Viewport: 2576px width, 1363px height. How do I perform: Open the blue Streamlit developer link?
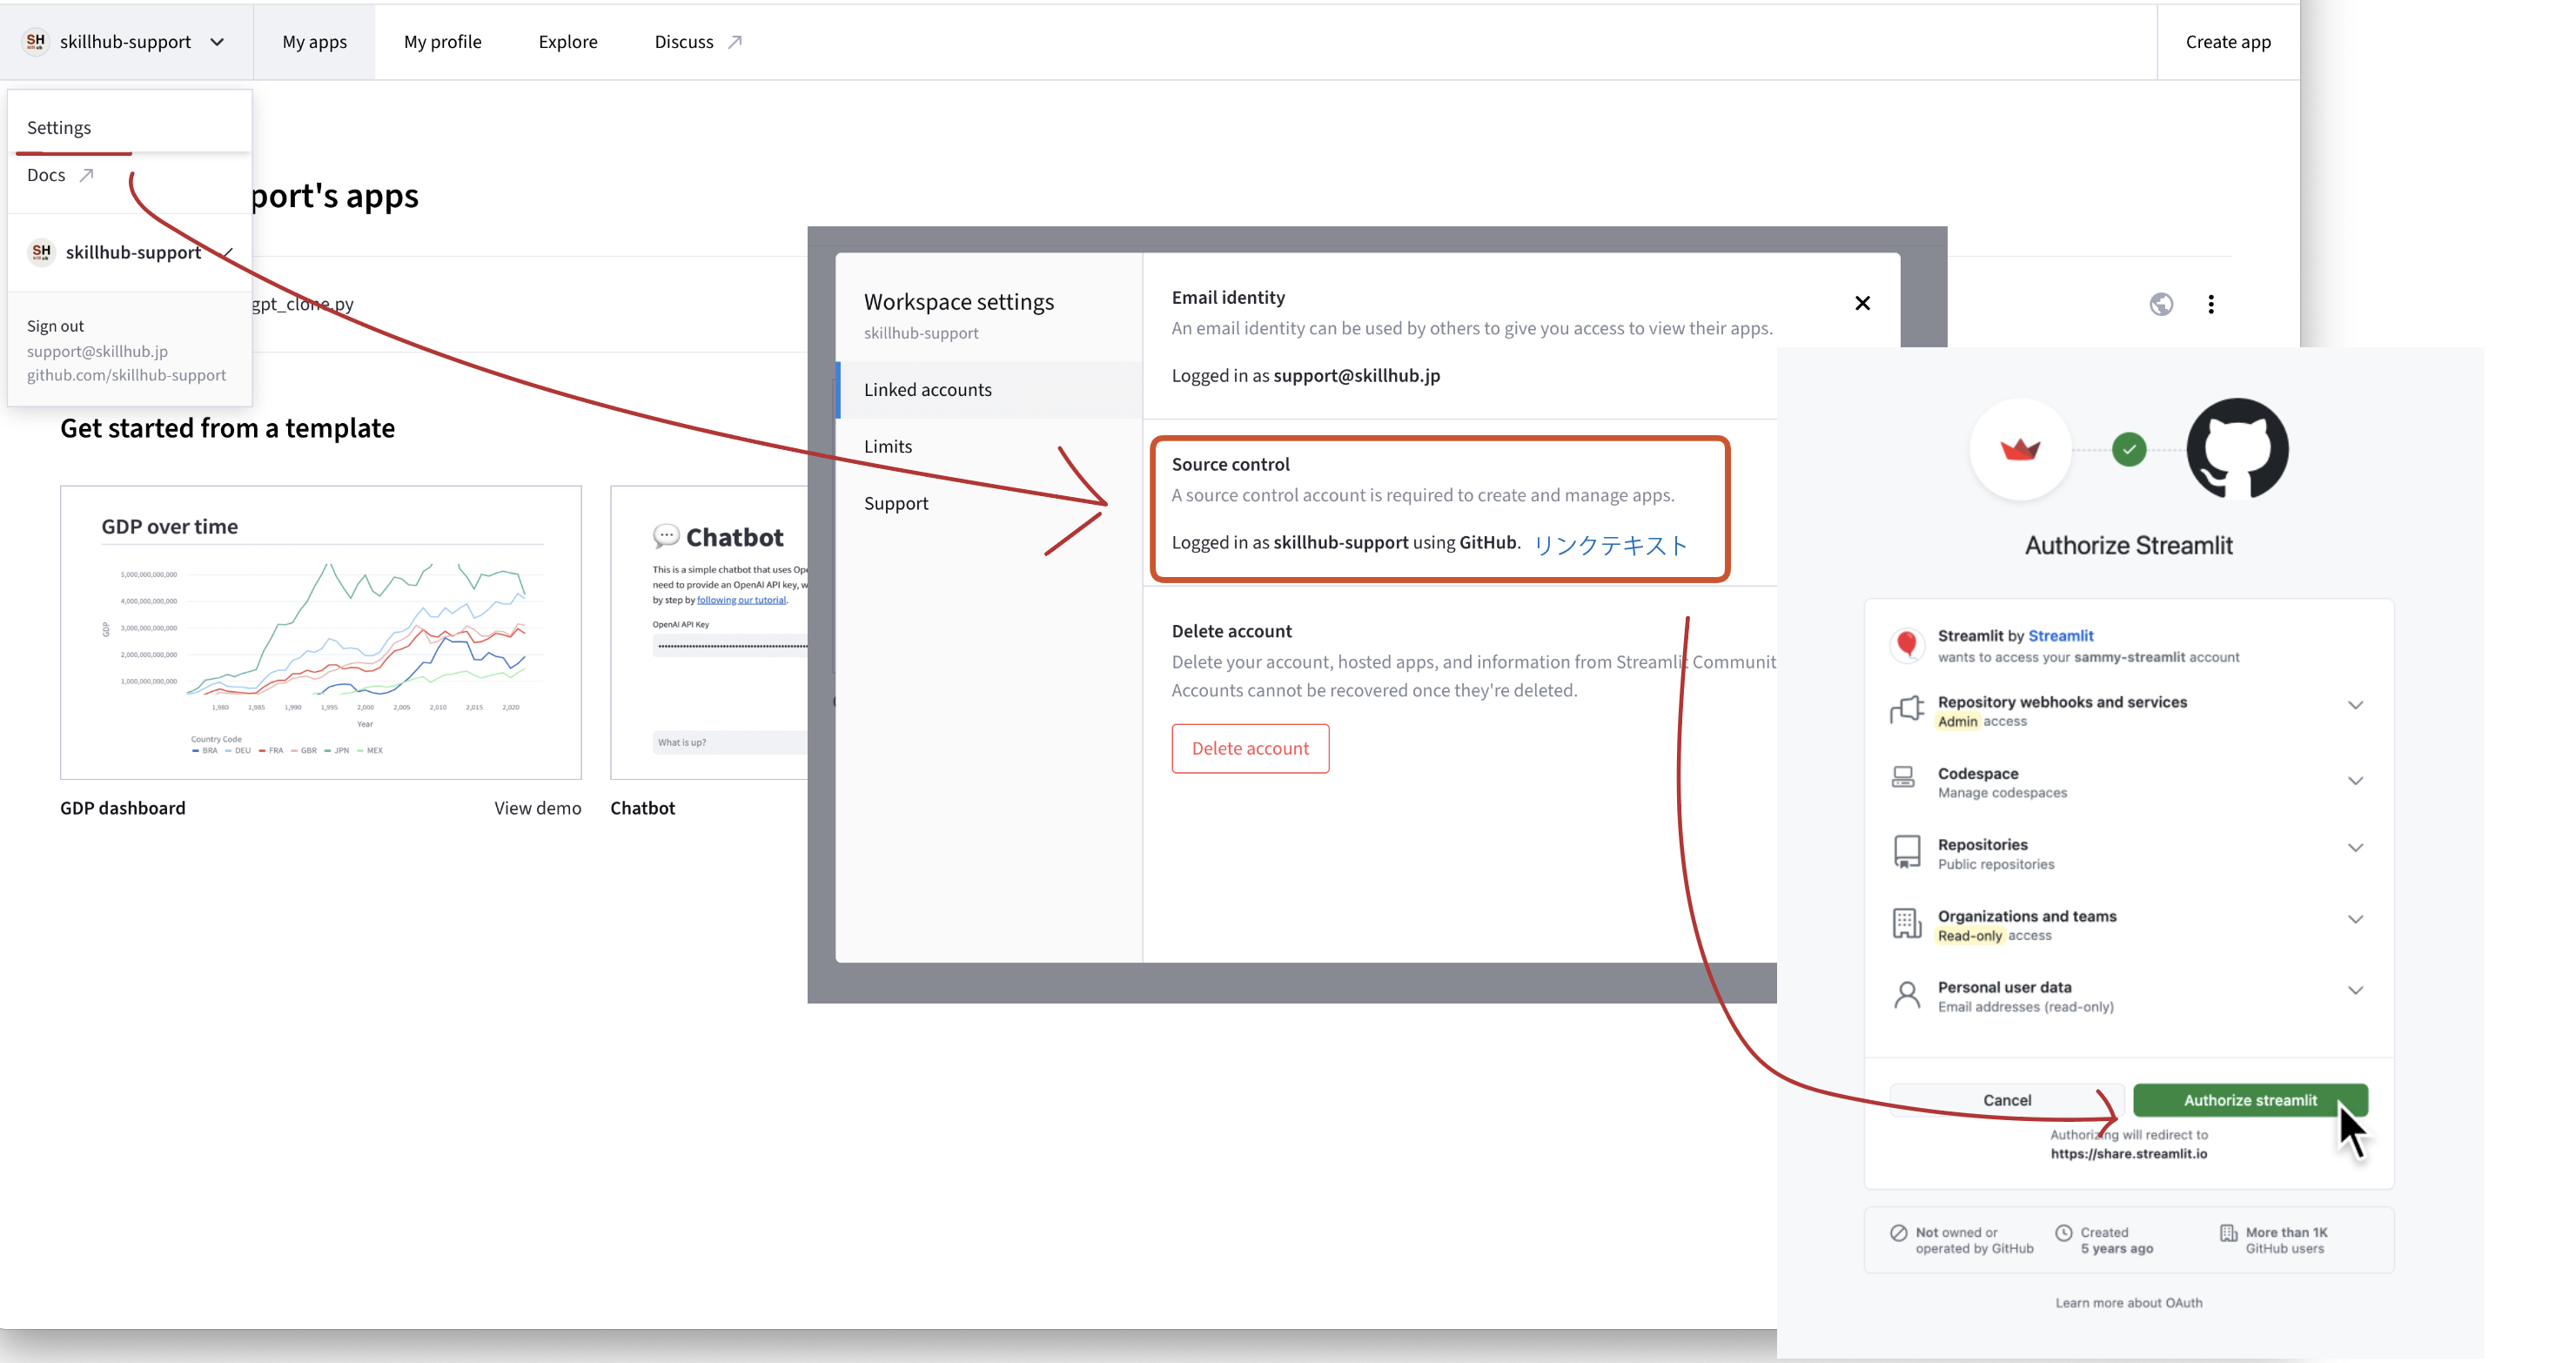click(2060, 636)
